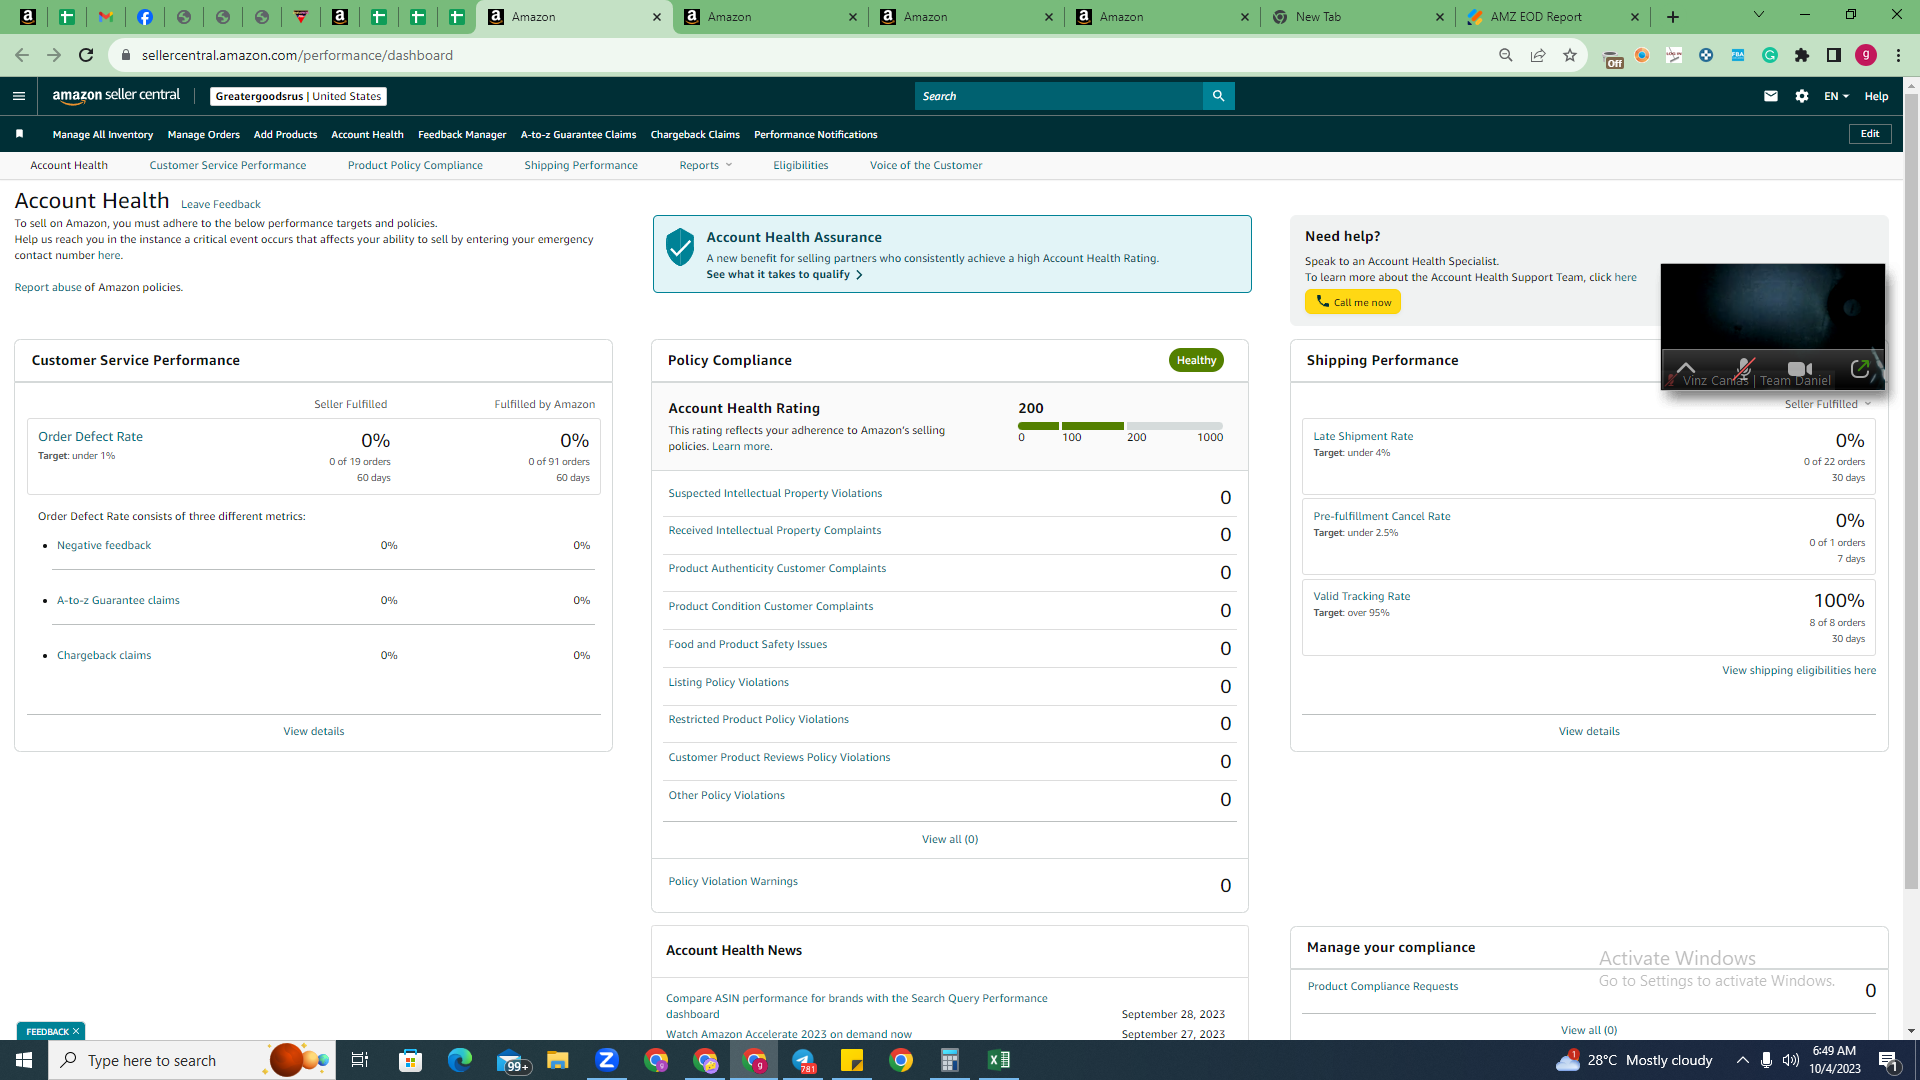Screen dimensions: 1920x1080
Task: Unmute microphone in the Zoom mini window
Action: tap(1744, 369)
